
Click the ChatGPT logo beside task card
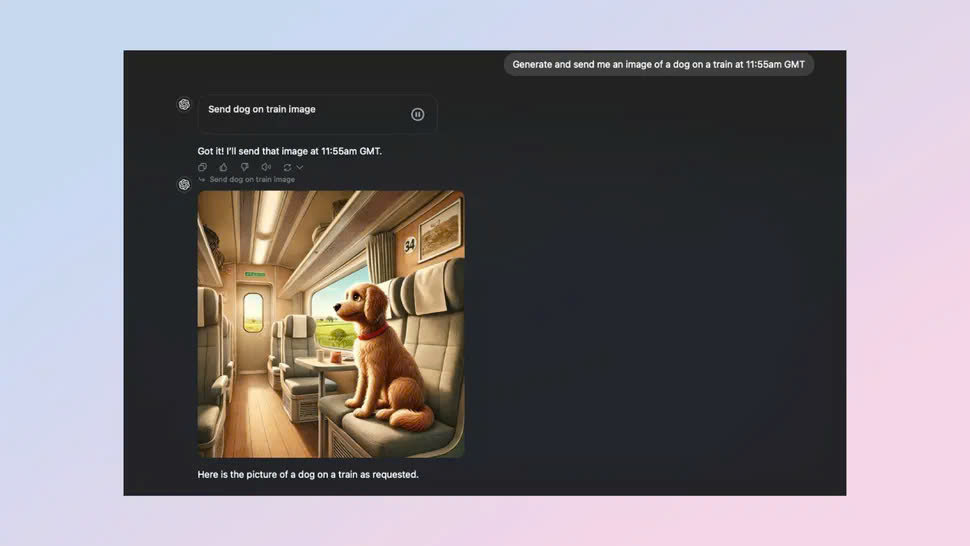tap(184, 104)
